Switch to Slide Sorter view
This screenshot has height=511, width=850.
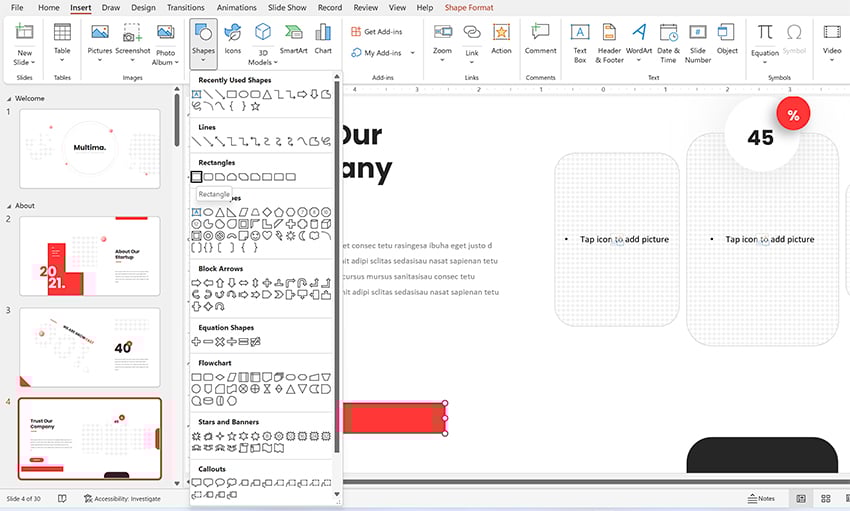click(826, 498)
